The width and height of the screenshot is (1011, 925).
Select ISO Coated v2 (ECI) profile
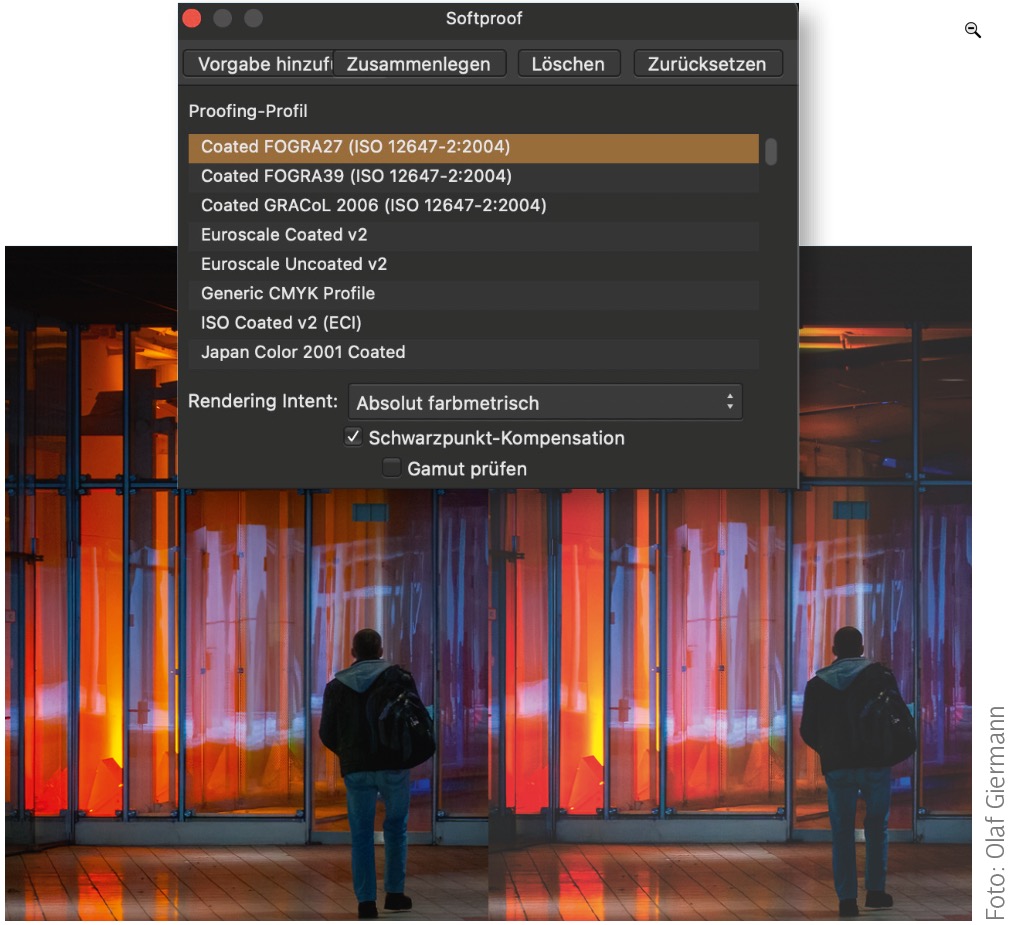coord(473,323)
